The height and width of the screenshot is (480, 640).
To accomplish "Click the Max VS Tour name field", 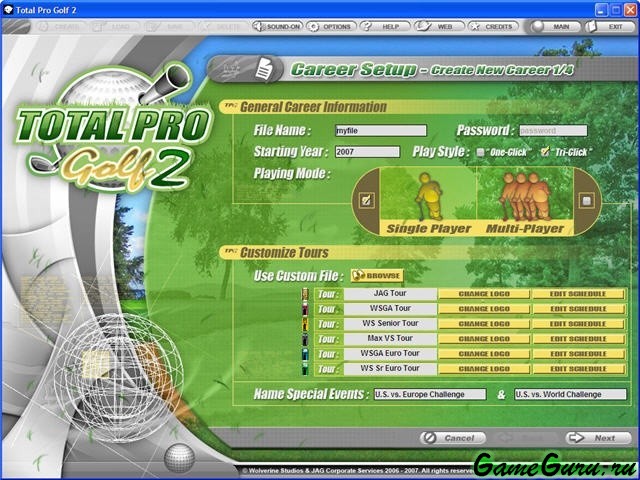I will (x=390, y=338).
